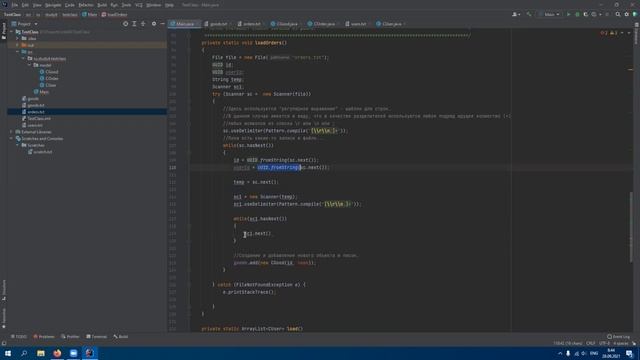Run Main with coverage

[586, 14]
